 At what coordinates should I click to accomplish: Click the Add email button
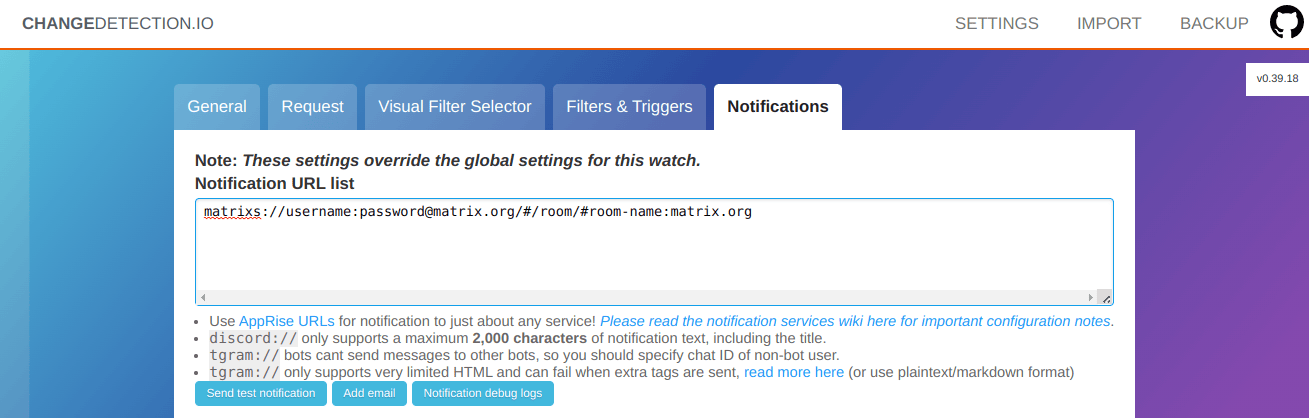[x=369, y=393]
